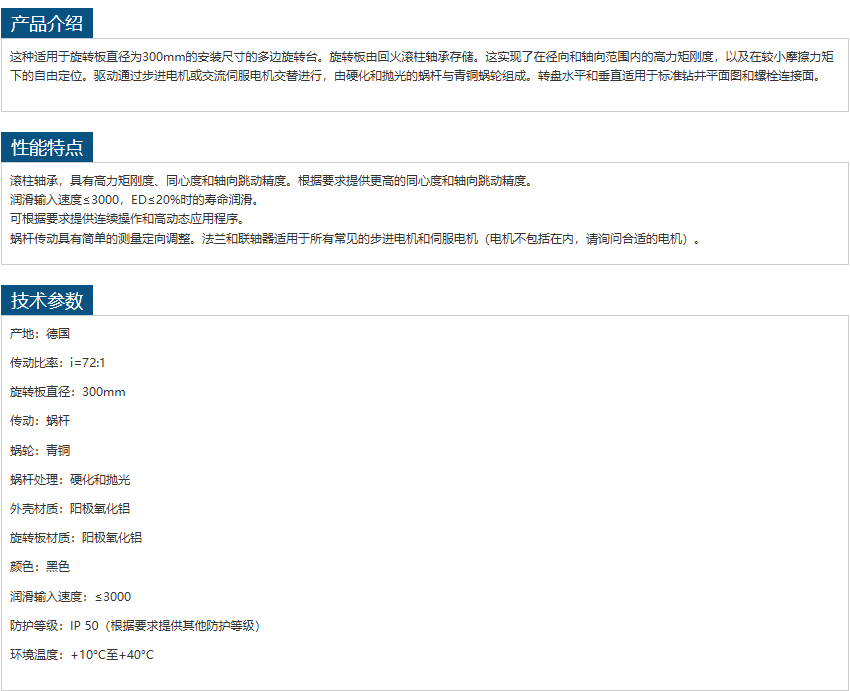Screen dimensions: 850x691
Task: Select the 性能特点 section header
Action: point(47,148)
